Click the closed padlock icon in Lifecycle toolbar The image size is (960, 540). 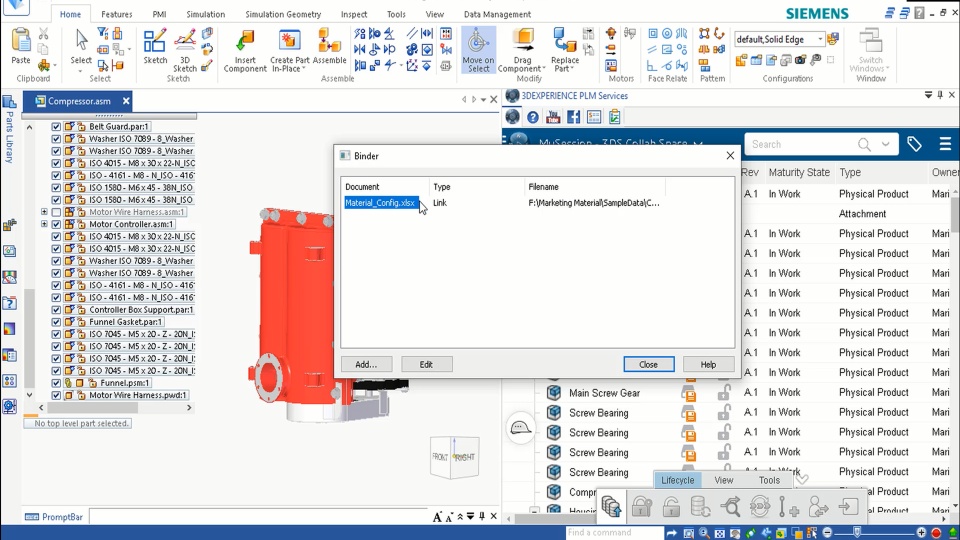point(642,507)
